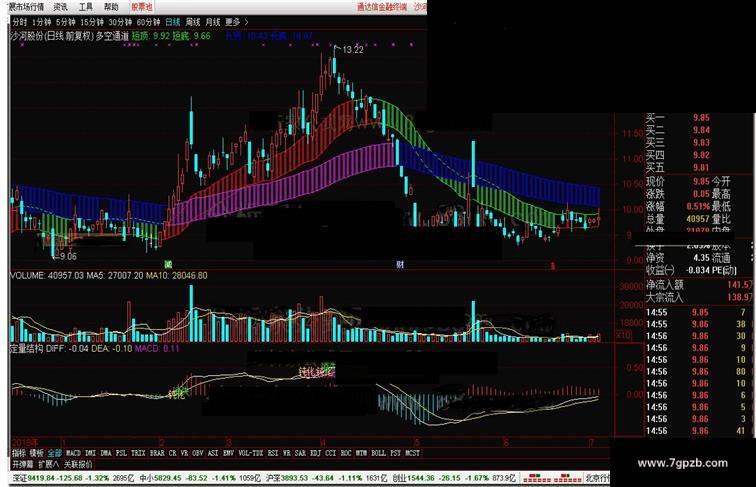756x487 pixels.
Task: Select the BRAR indicator
Action: [x=157, y=453]
